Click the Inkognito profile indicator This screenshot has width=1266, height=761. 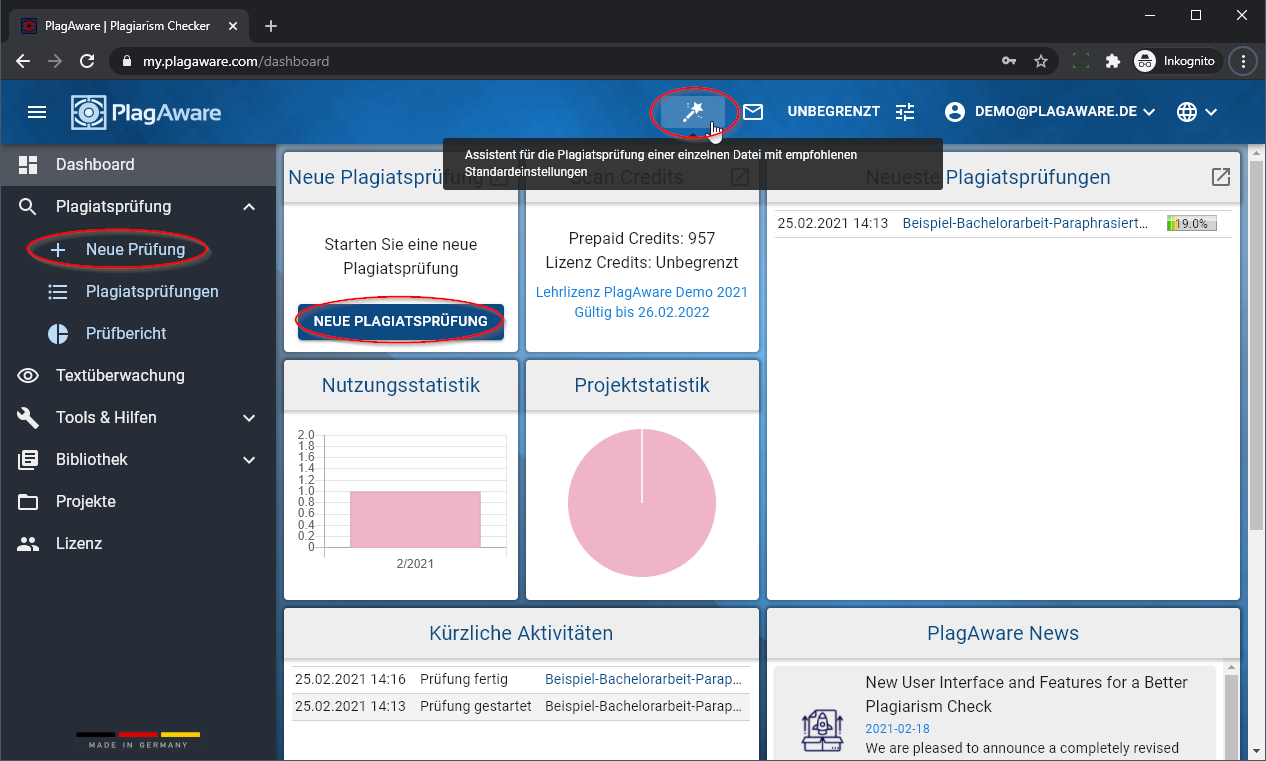click(1175, 61)
